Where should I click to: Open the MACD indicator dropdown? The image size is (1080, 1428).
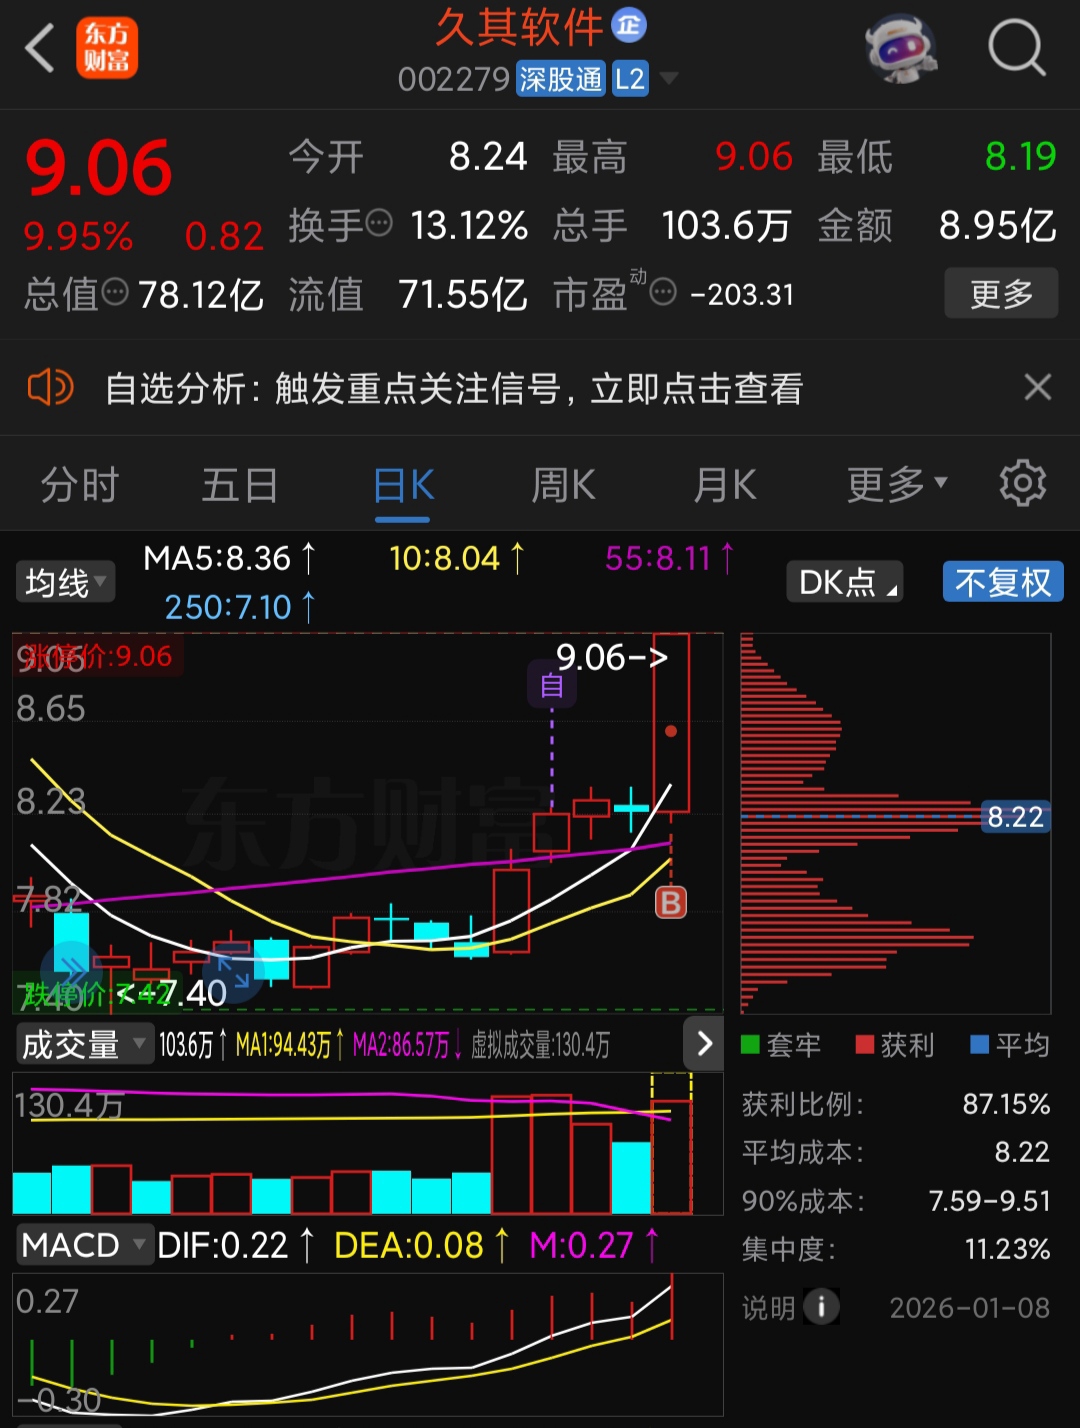[84, 1245]
